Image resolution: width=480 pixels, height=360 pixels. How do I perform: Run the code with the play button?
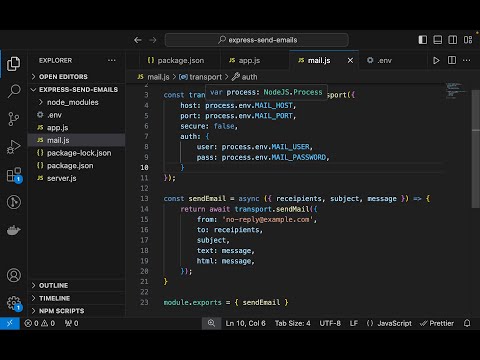tap(436, 60)
